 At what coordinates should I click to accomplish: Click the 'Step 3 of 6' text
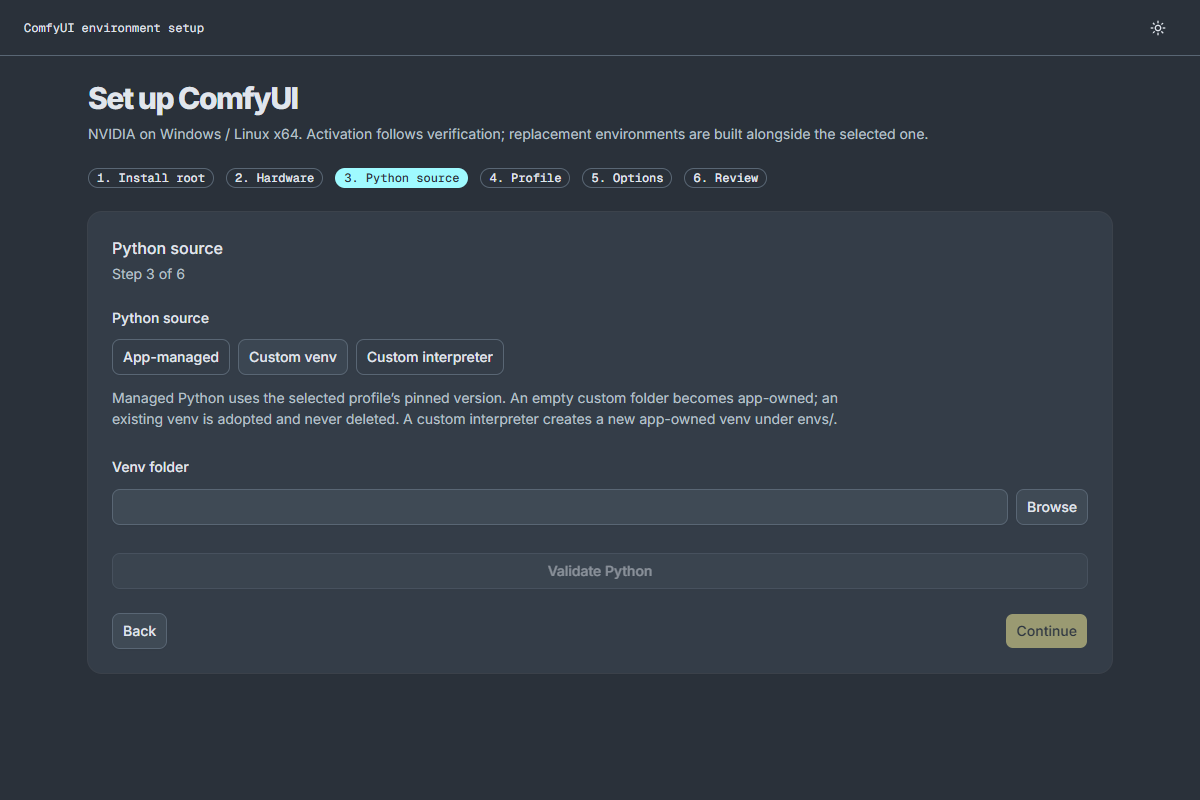point(148,274)
